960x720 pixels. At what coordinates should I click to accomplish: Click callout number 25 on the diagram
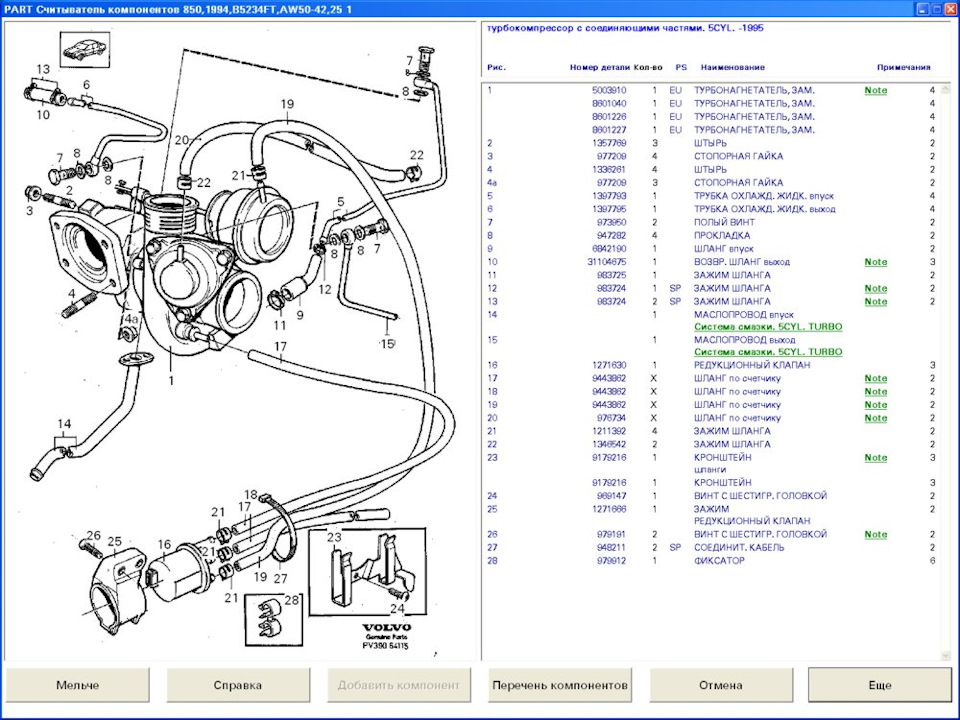tap(114, 541)
